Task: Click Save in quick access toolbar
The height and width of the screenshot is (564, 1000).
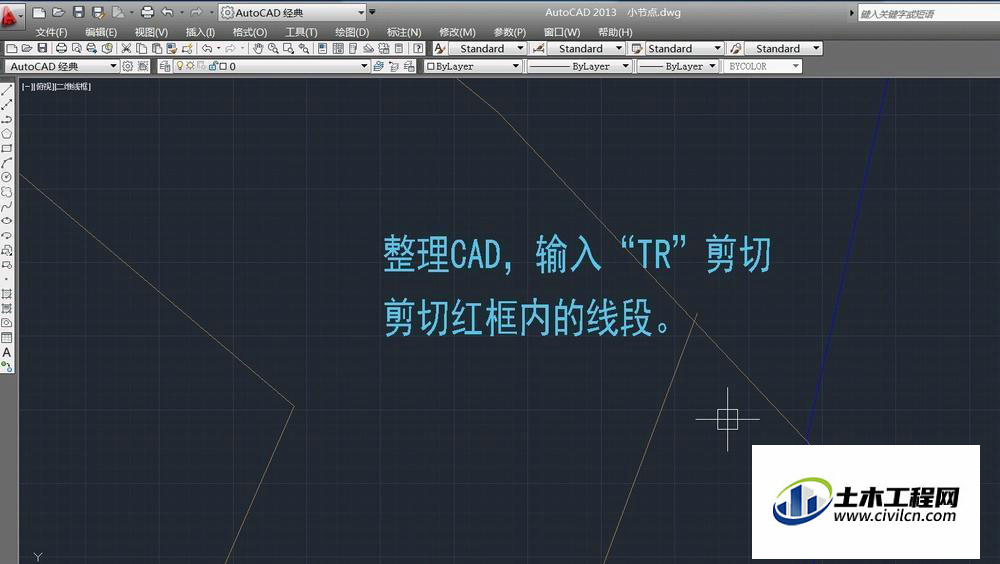Action: 78,12
